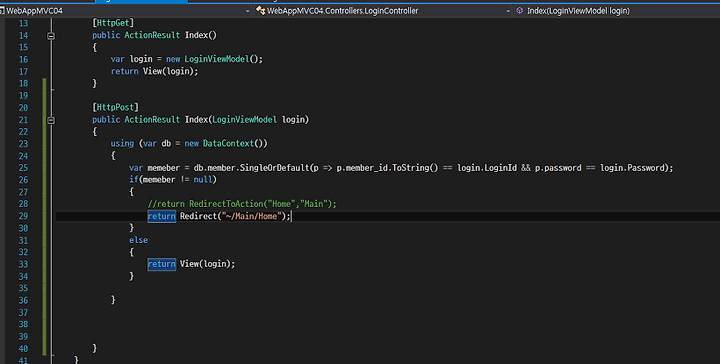Click the opening brace on line 22
Viewport: 720px width, 364px height.
95,132
